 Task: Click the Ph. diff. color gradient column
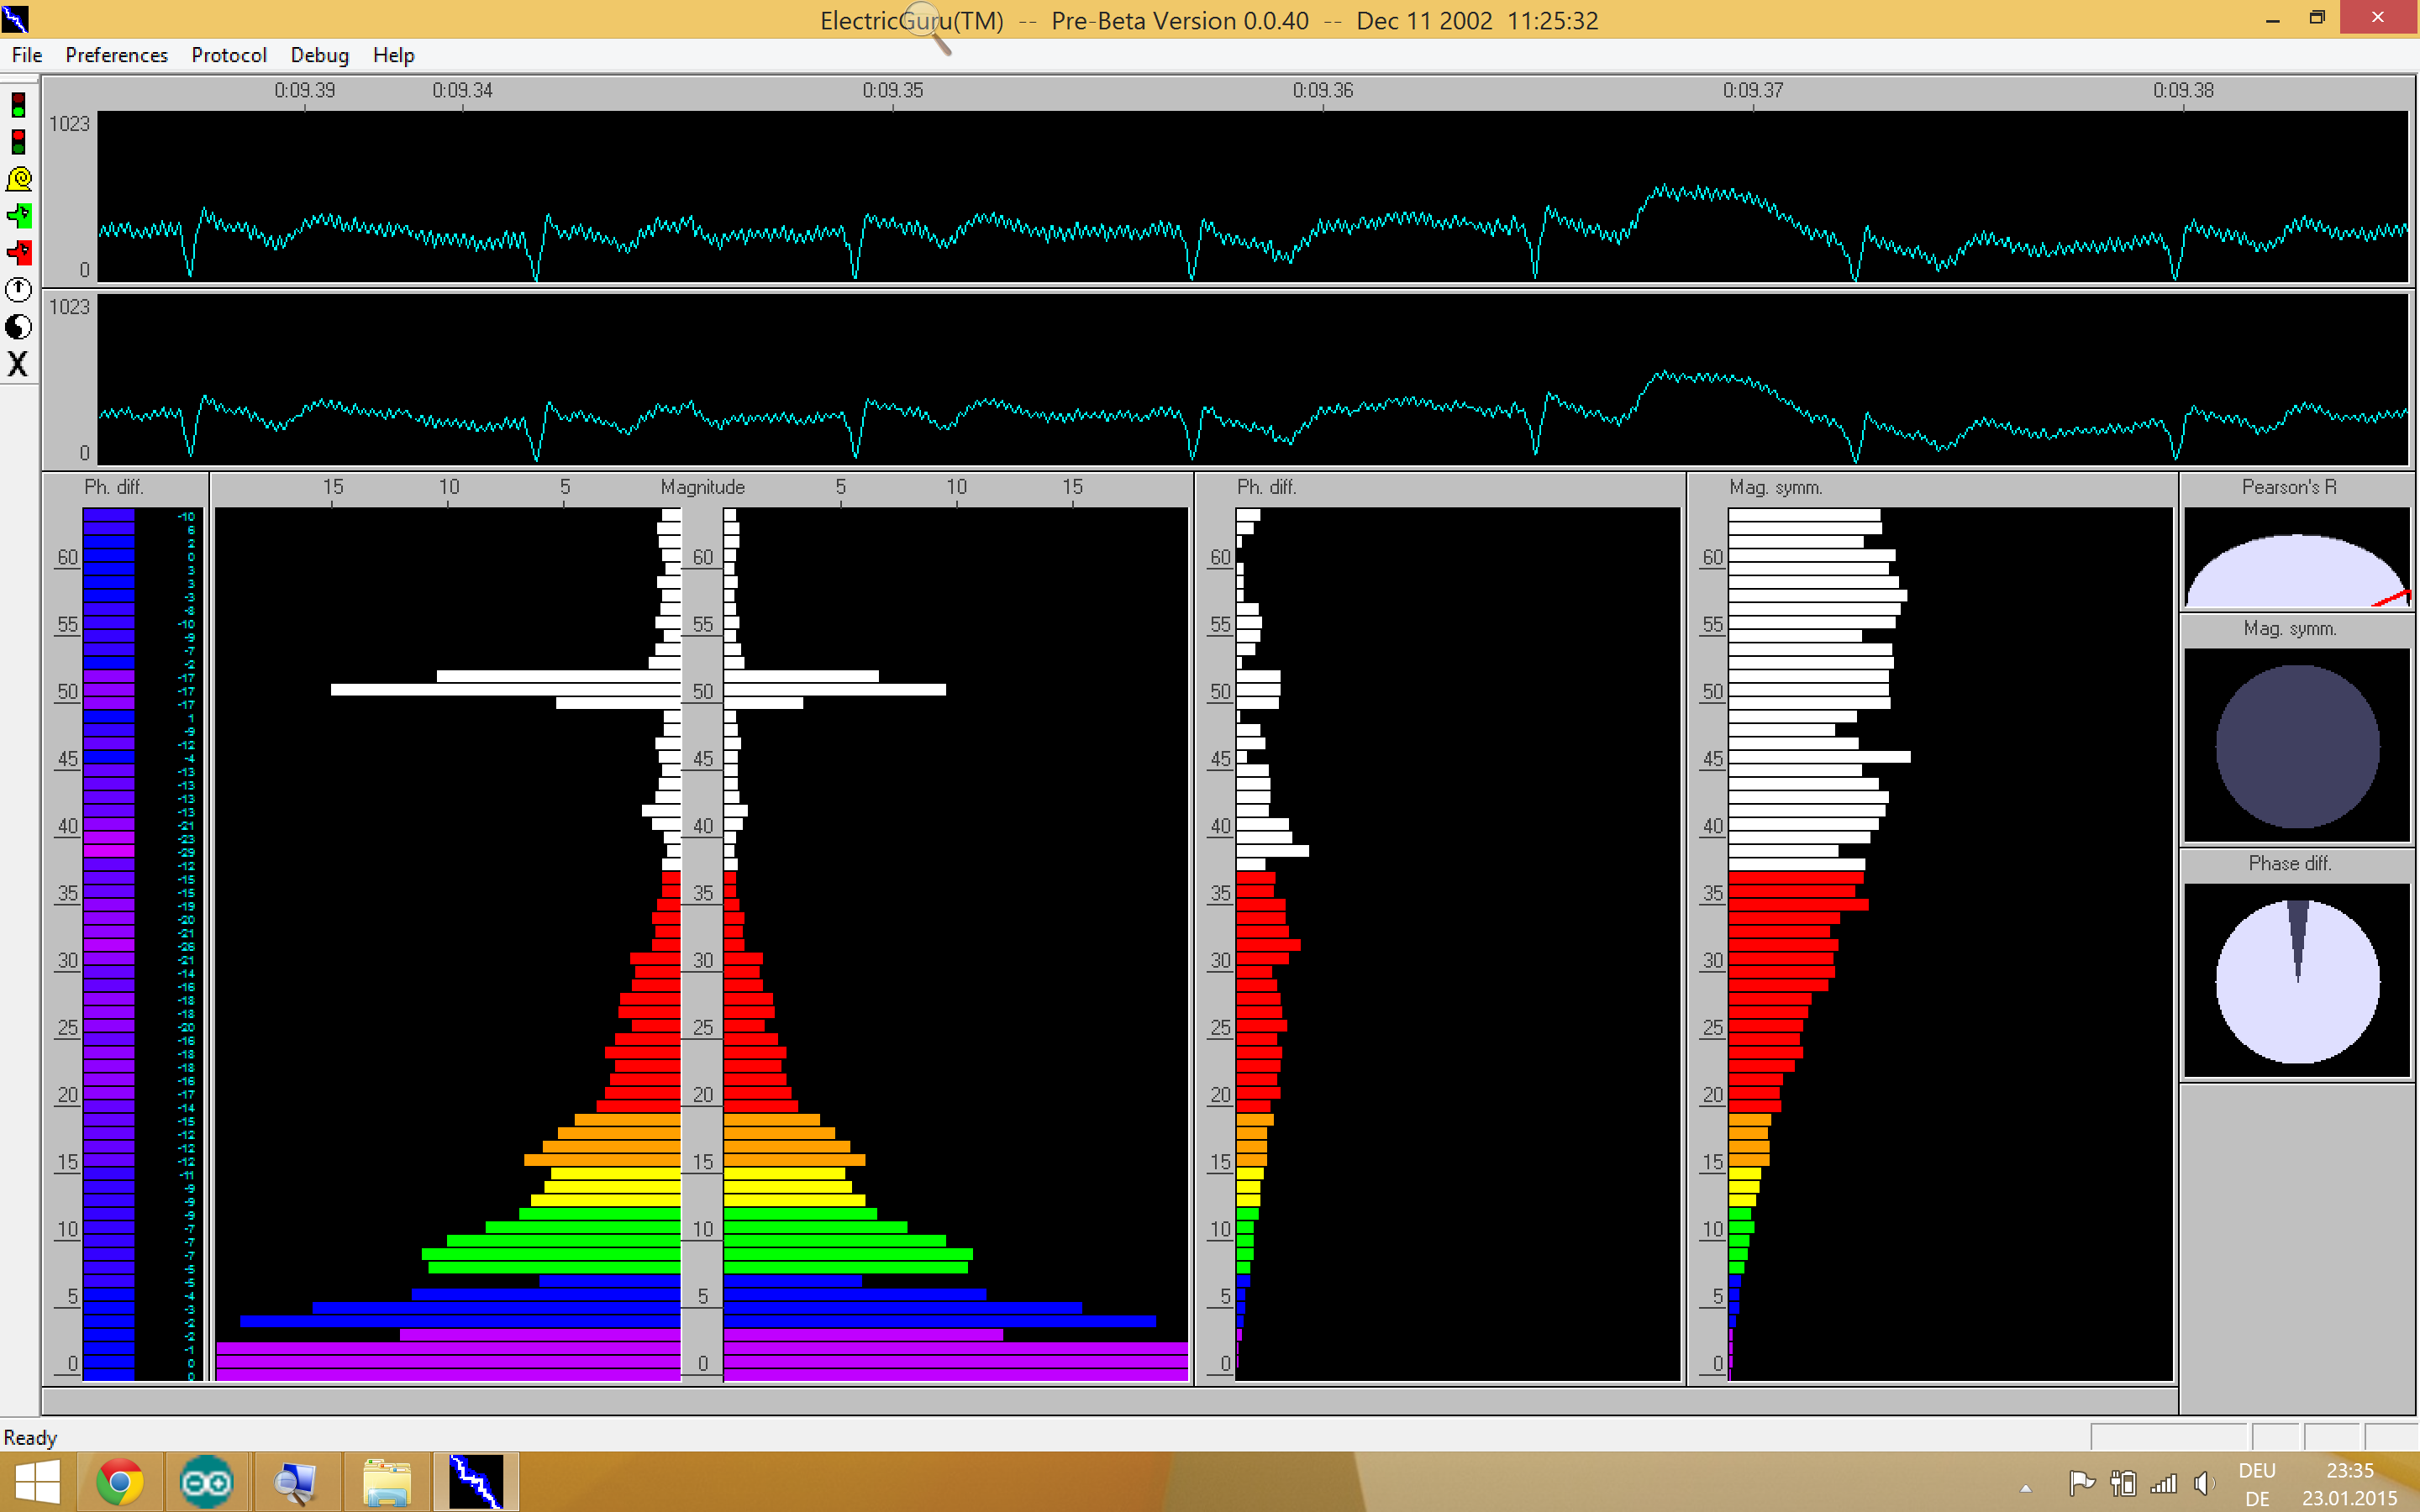point(108,940)
